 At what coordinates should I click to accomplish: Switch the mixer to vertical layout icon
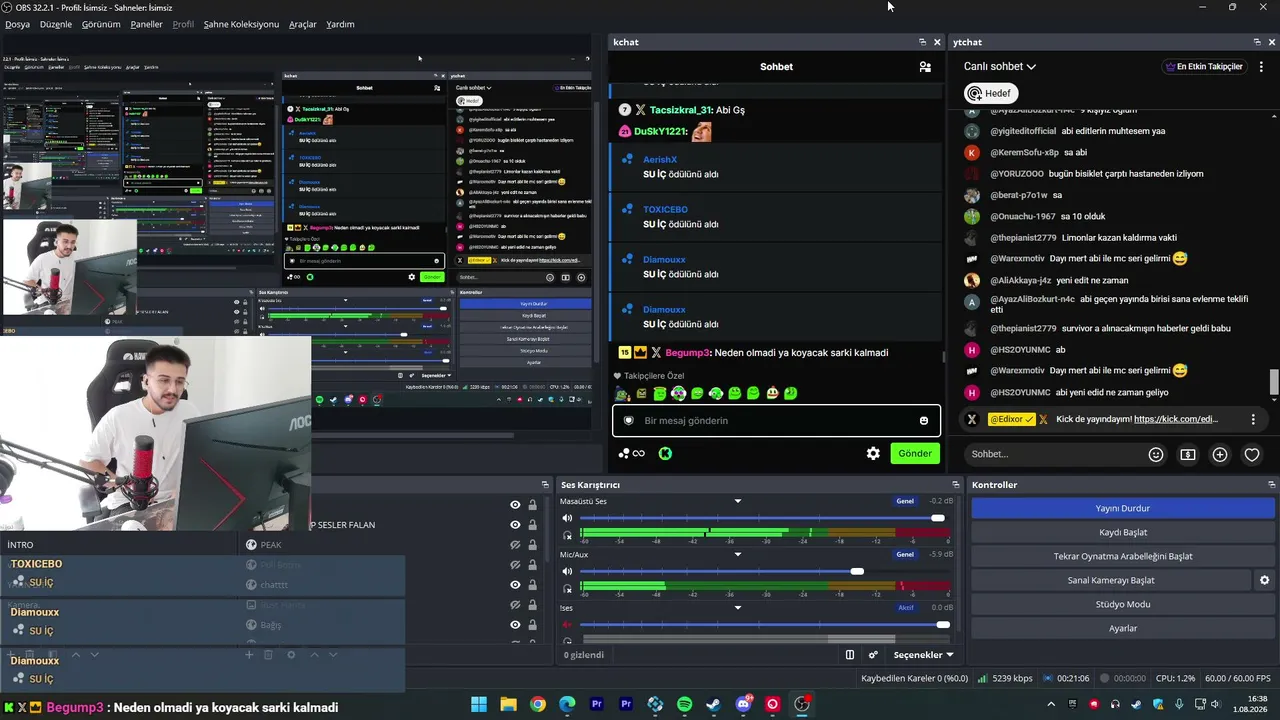(x=850, y=655)
